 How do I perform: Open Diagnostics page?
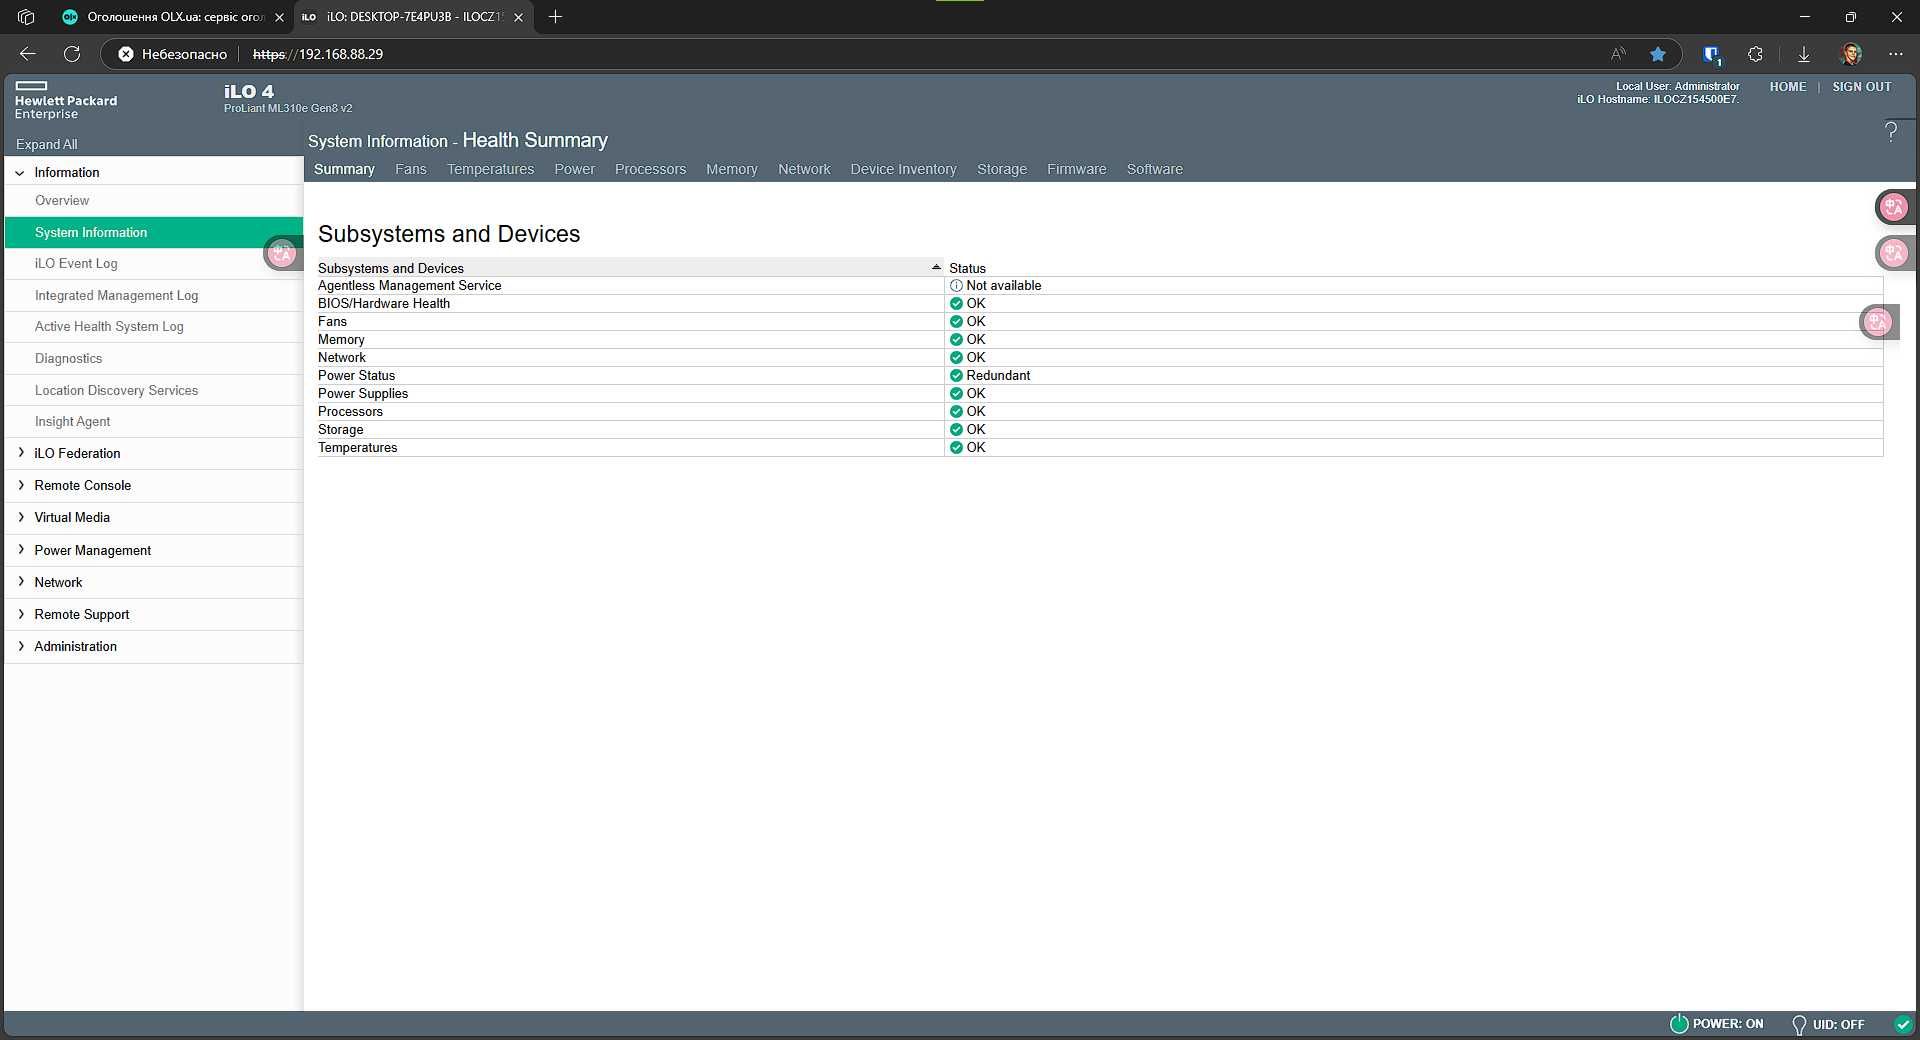(153, 359)
